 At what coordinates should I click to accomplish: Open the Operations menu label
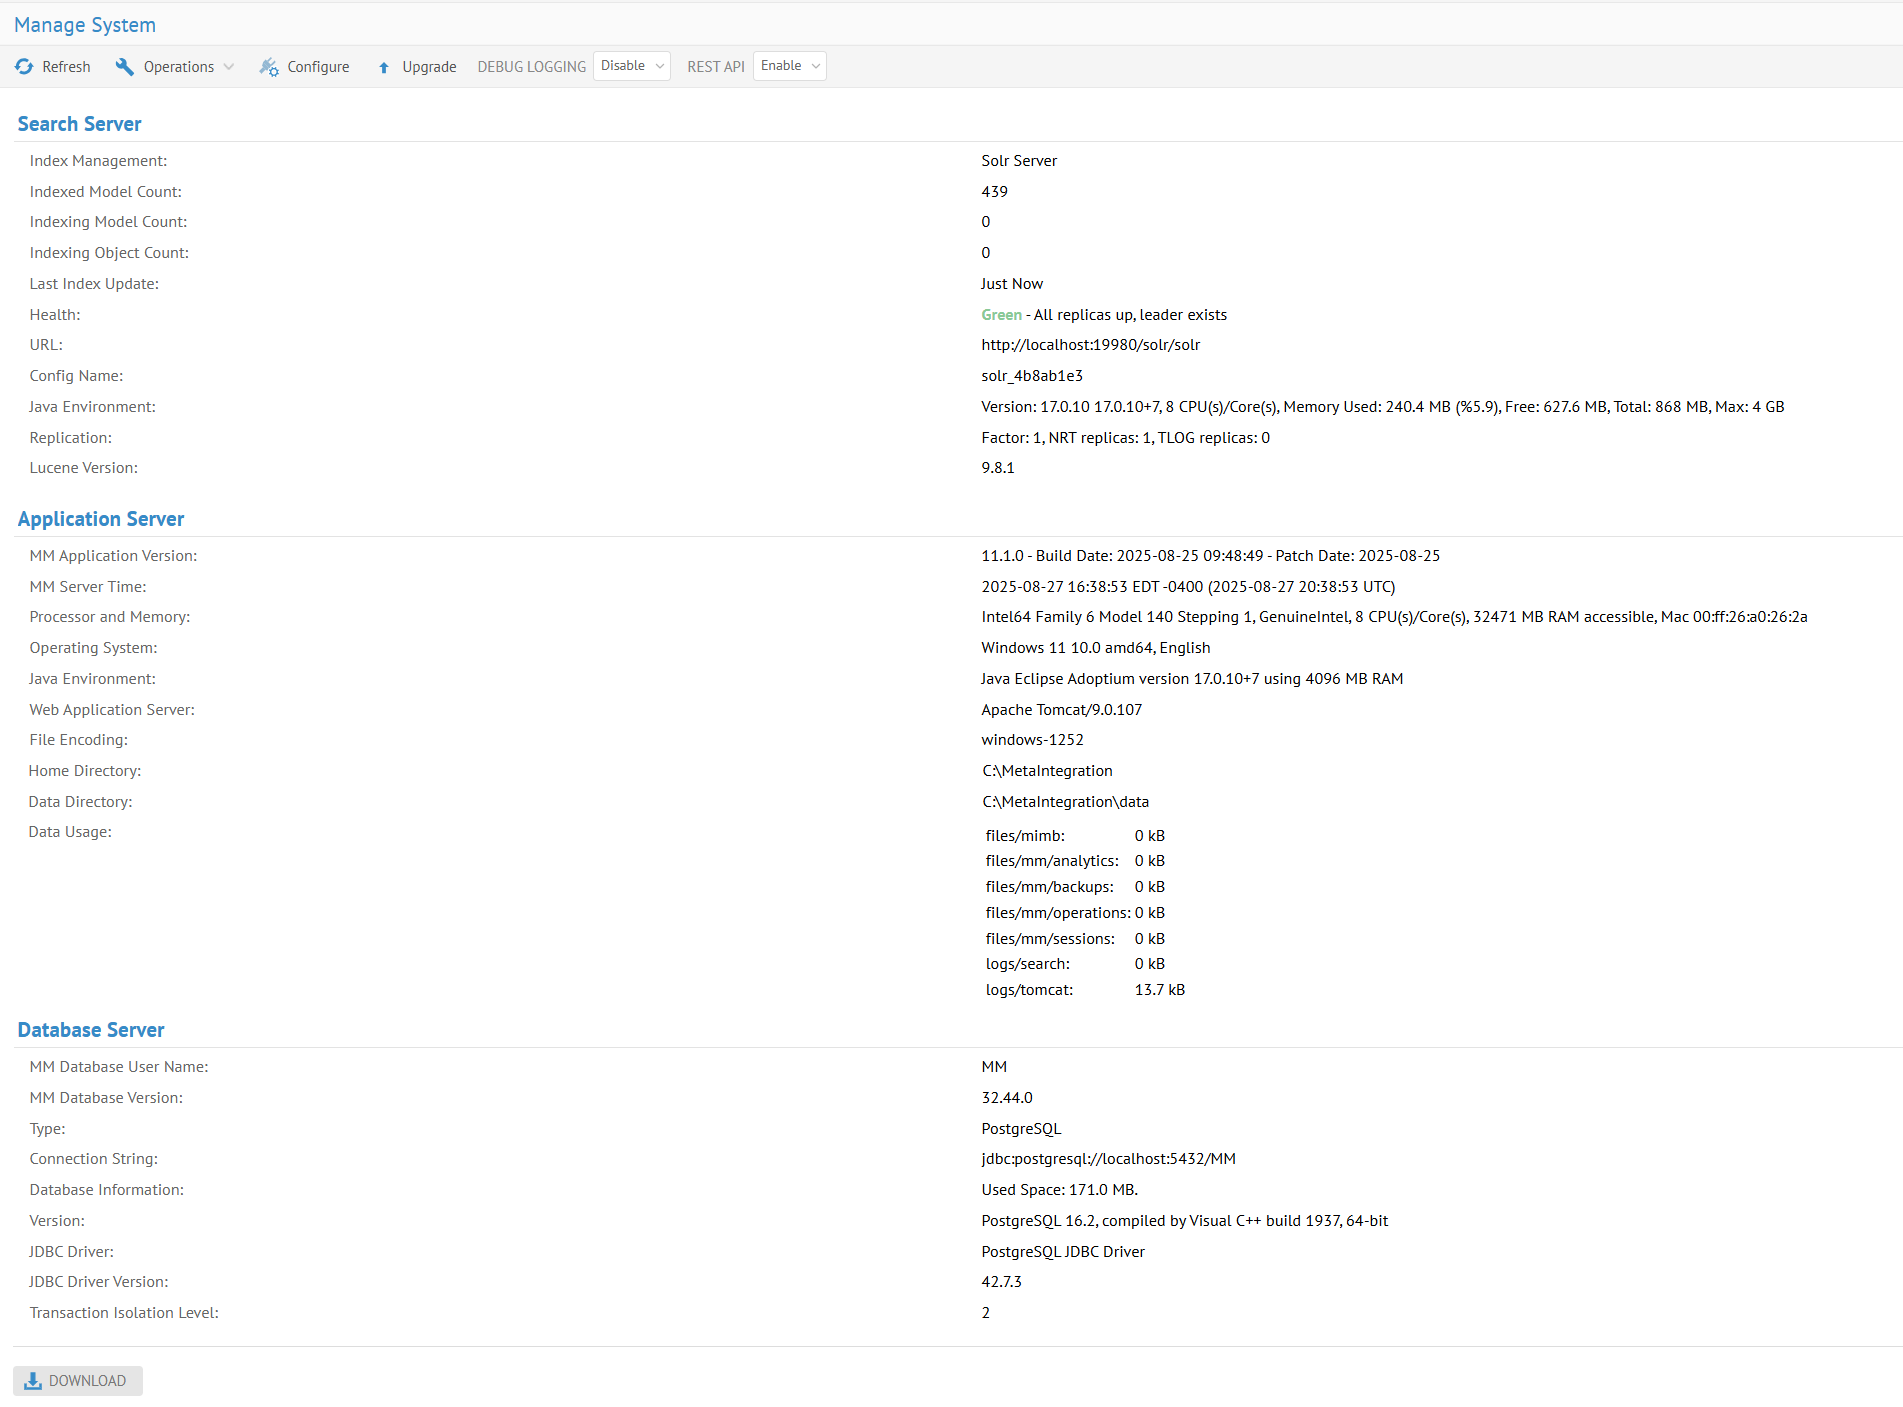tap(178, 67)
